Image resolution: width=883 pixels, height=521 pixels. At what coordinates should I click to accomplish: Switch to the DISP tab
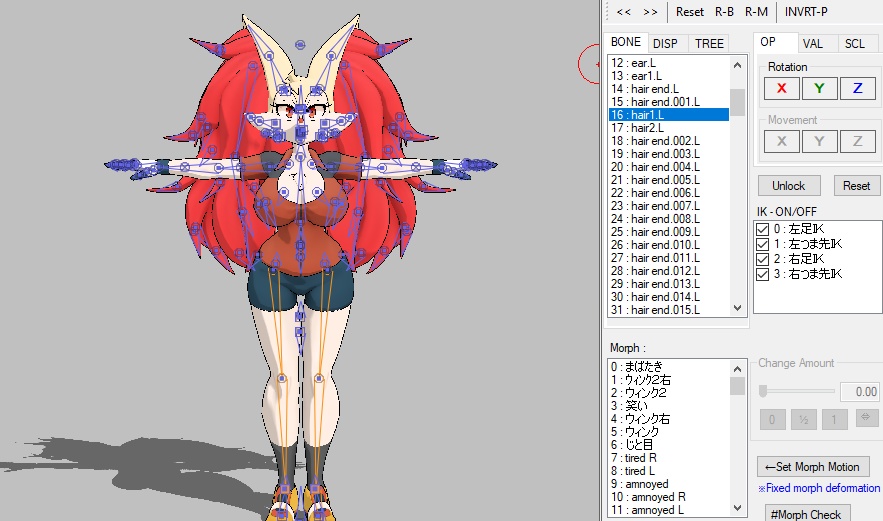pos(665,43)
